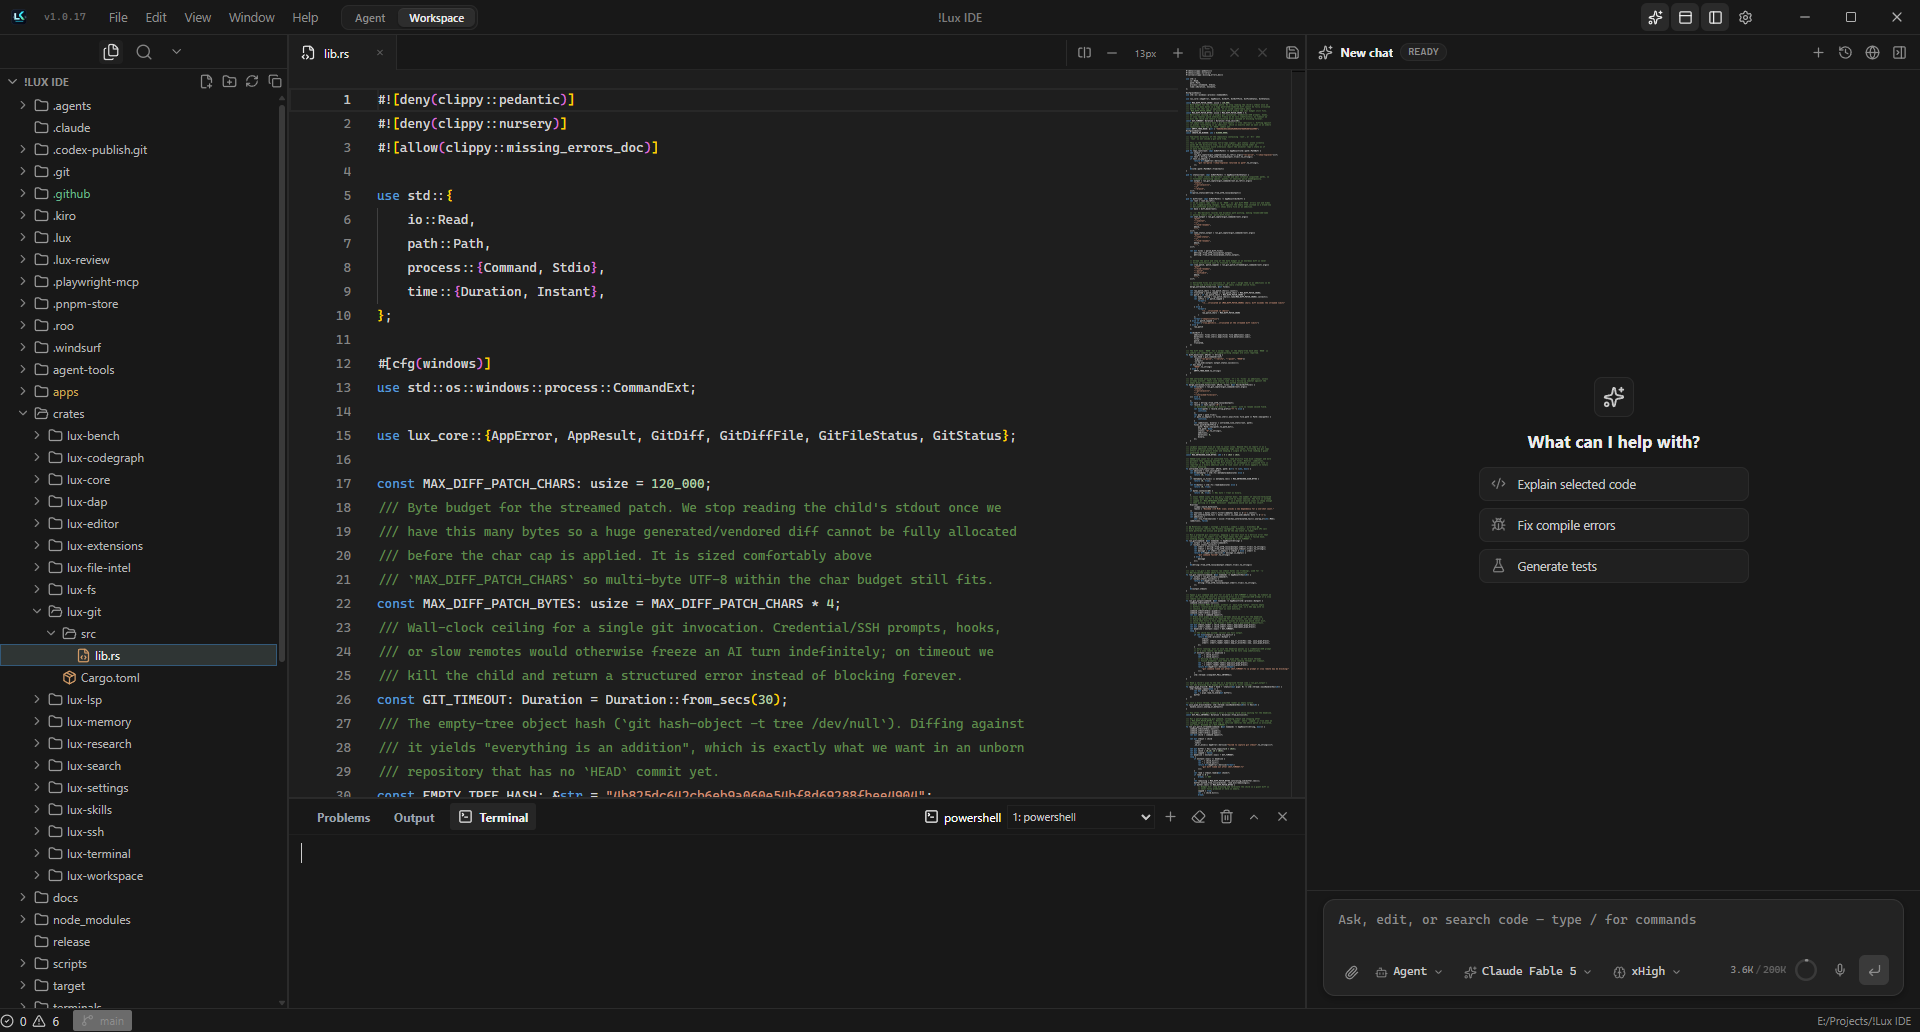Open the sidebar search icon
The width and height of the screenshot is (1920, 1032).
click(144, 52)
